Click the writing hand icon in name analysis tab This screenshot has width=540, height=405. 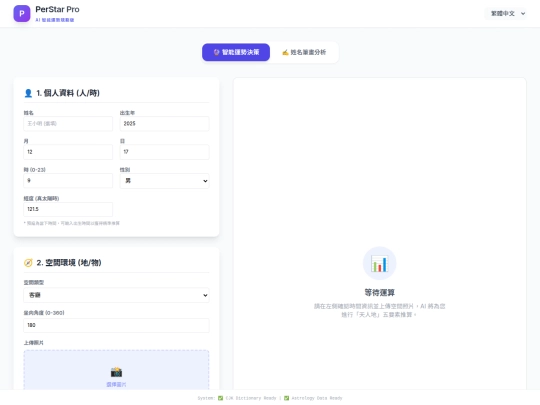pos(285,52)
